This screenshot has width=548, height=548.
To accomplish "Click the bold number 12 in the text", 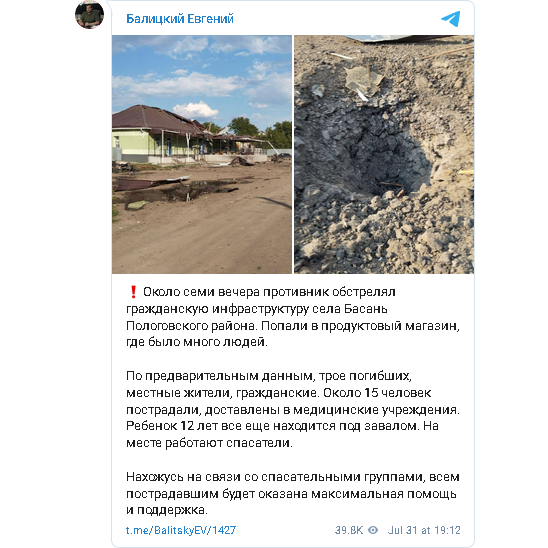I will (x=187, y=426).
